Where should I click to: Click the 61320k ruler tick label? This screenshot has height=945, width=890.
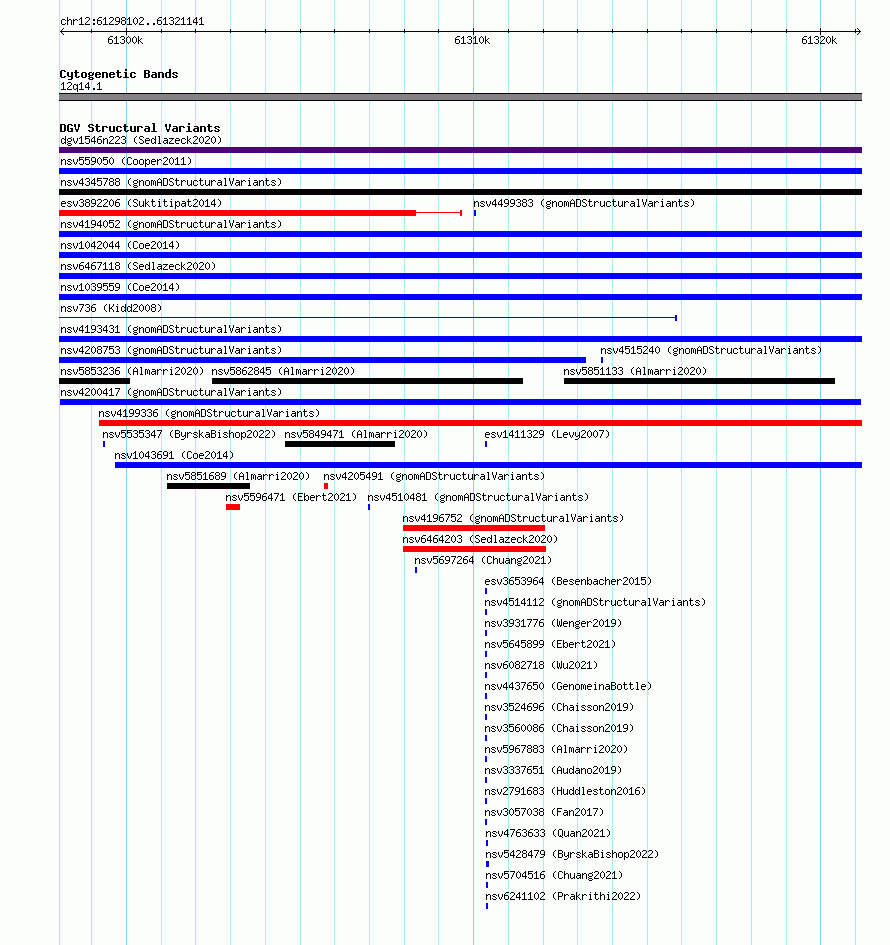coord(819,40)
